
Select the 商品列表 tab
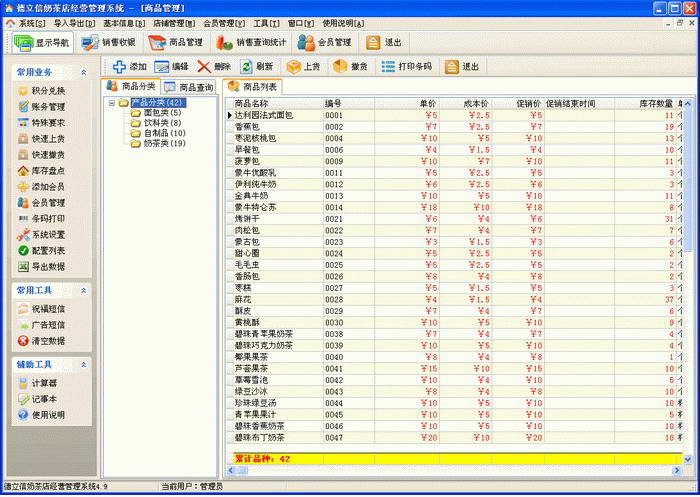[253, 87]
